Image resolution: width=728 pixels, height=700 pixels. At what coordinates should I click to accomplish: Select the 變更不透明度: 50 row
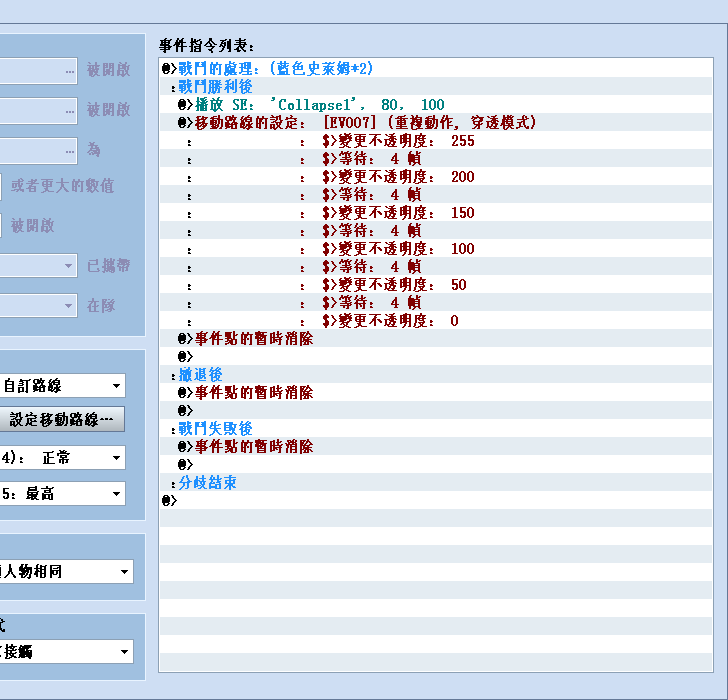click(x=436, y=285)
